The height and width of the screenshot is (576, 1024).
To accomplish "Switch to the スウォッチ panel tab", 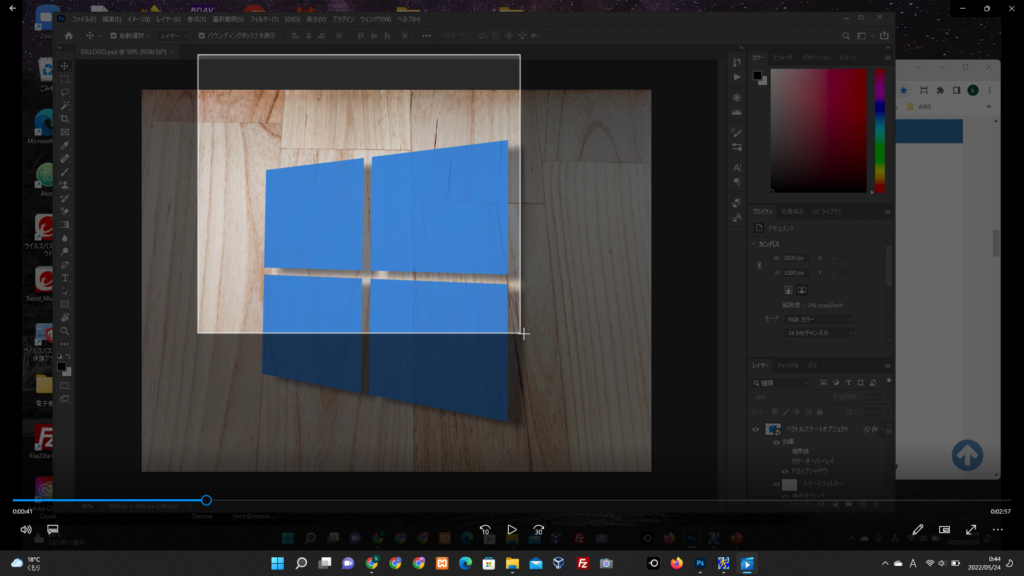I will click(782, 57).
